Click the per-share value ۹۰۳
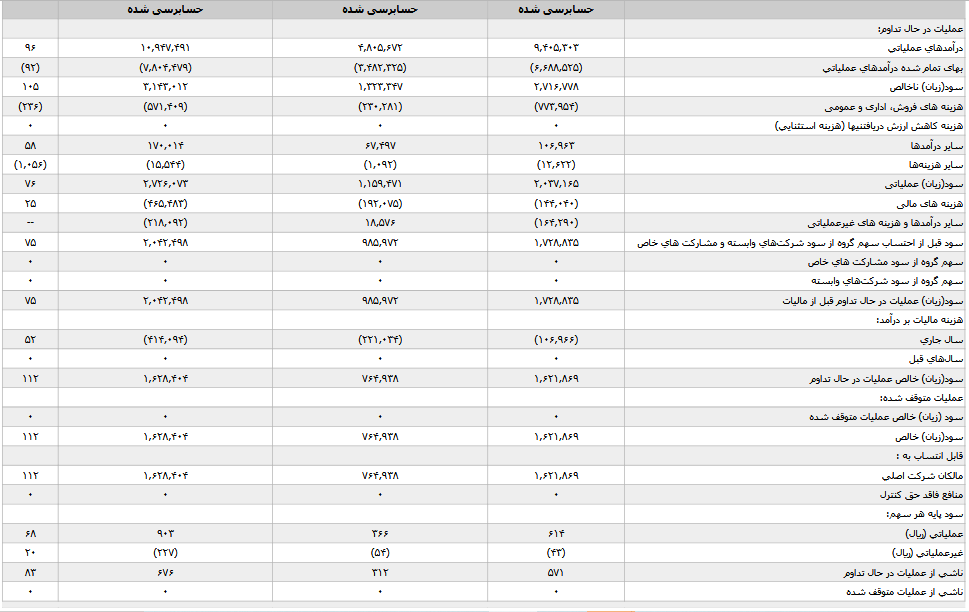The height and width of the screenshot is (612, 969). tap(165, 533)
